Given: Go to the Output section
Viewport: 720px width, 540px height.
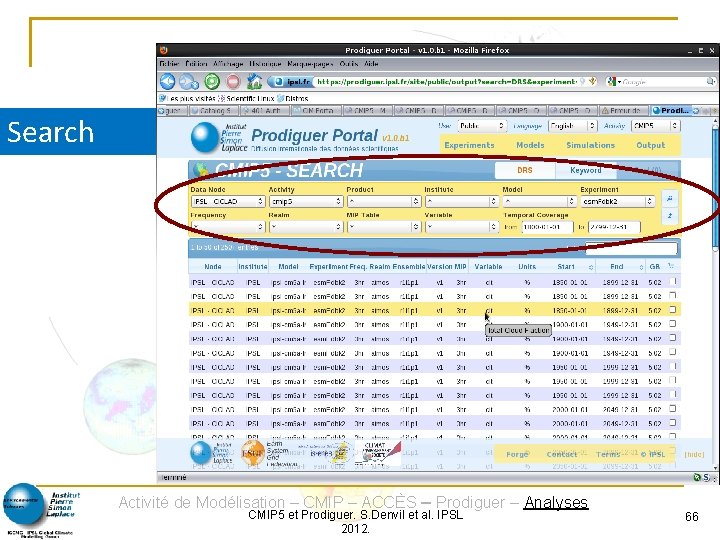Looking at the screenshot, I should click(x=651, y=145).
